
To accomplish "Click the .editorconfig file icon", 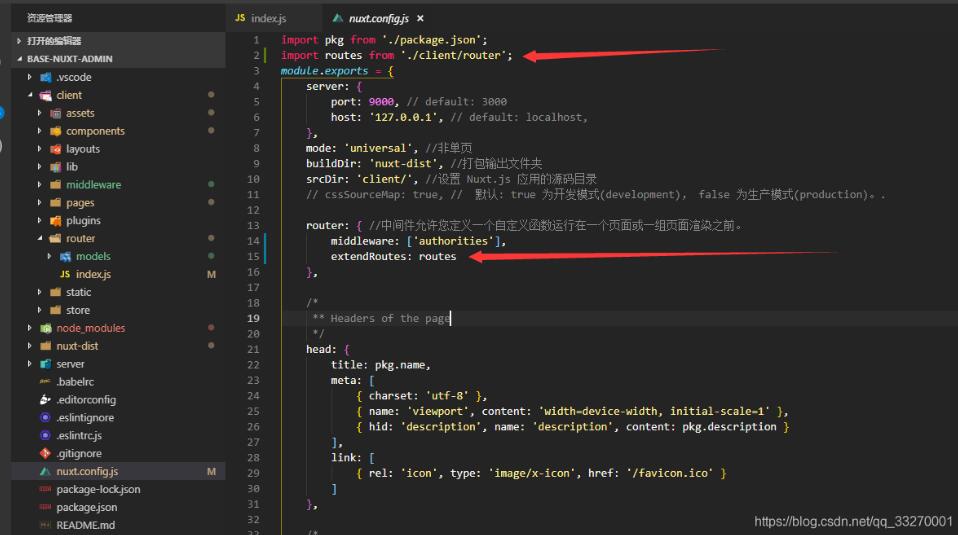I will [45, 399].
